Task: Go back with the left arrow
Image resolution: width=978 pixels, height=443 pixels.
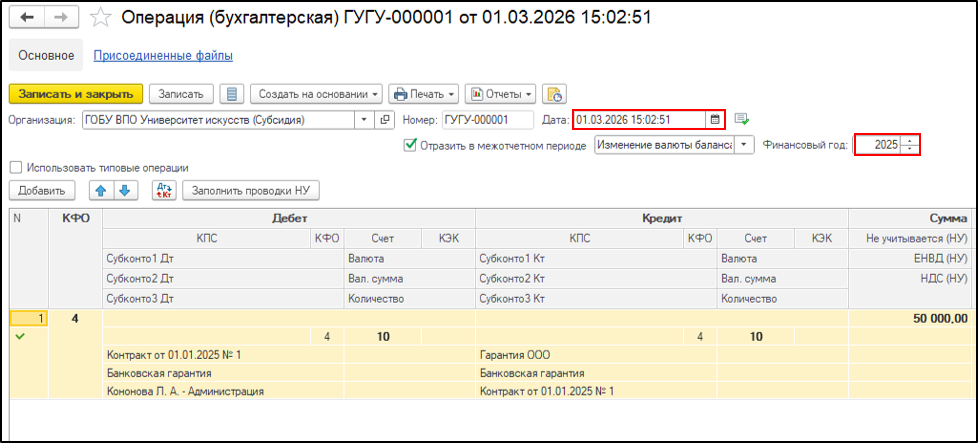Action: point(27,18)
